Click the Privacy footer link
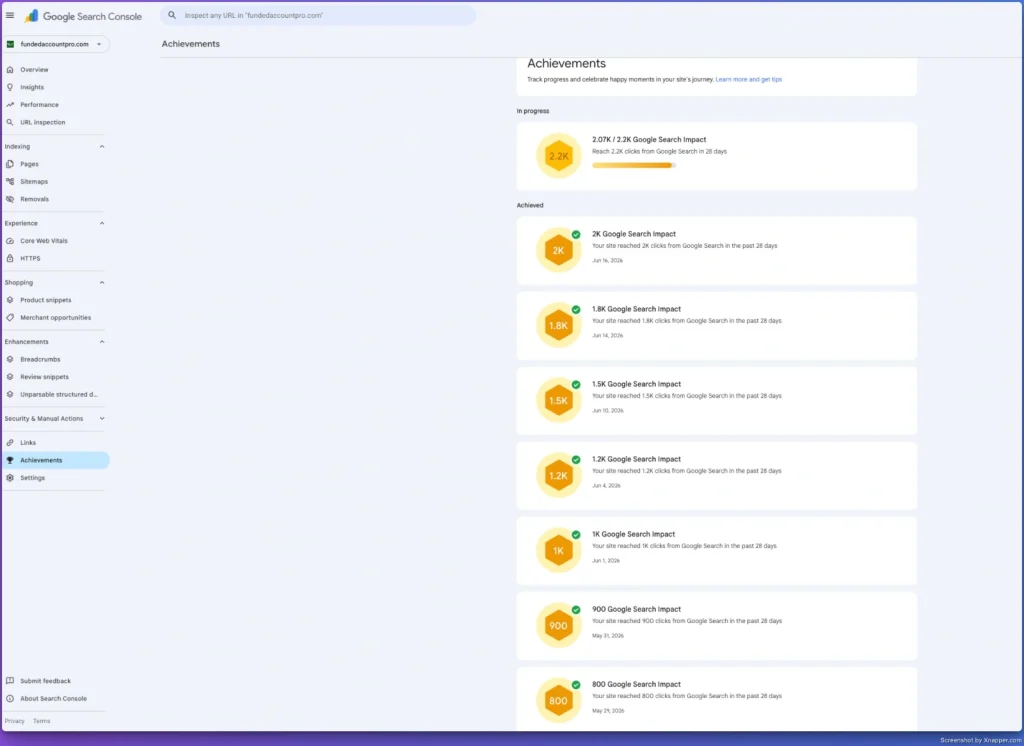 [x=14, y=721]
